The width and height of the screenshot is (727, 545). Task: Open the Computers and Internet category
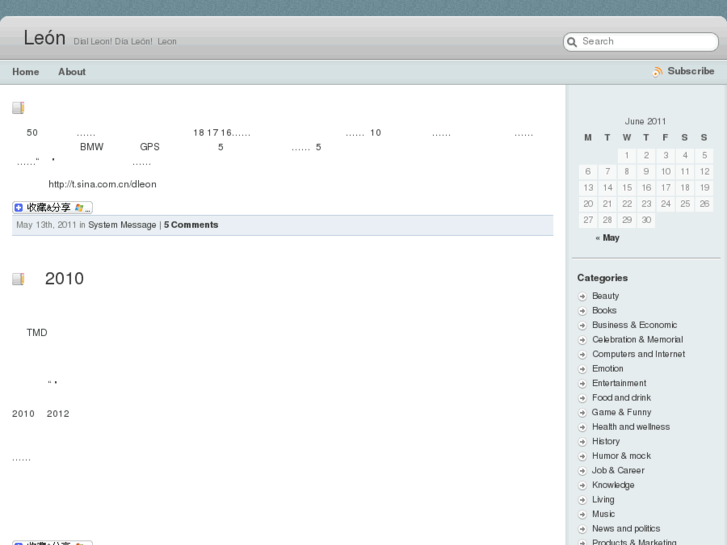pos(638,354)
